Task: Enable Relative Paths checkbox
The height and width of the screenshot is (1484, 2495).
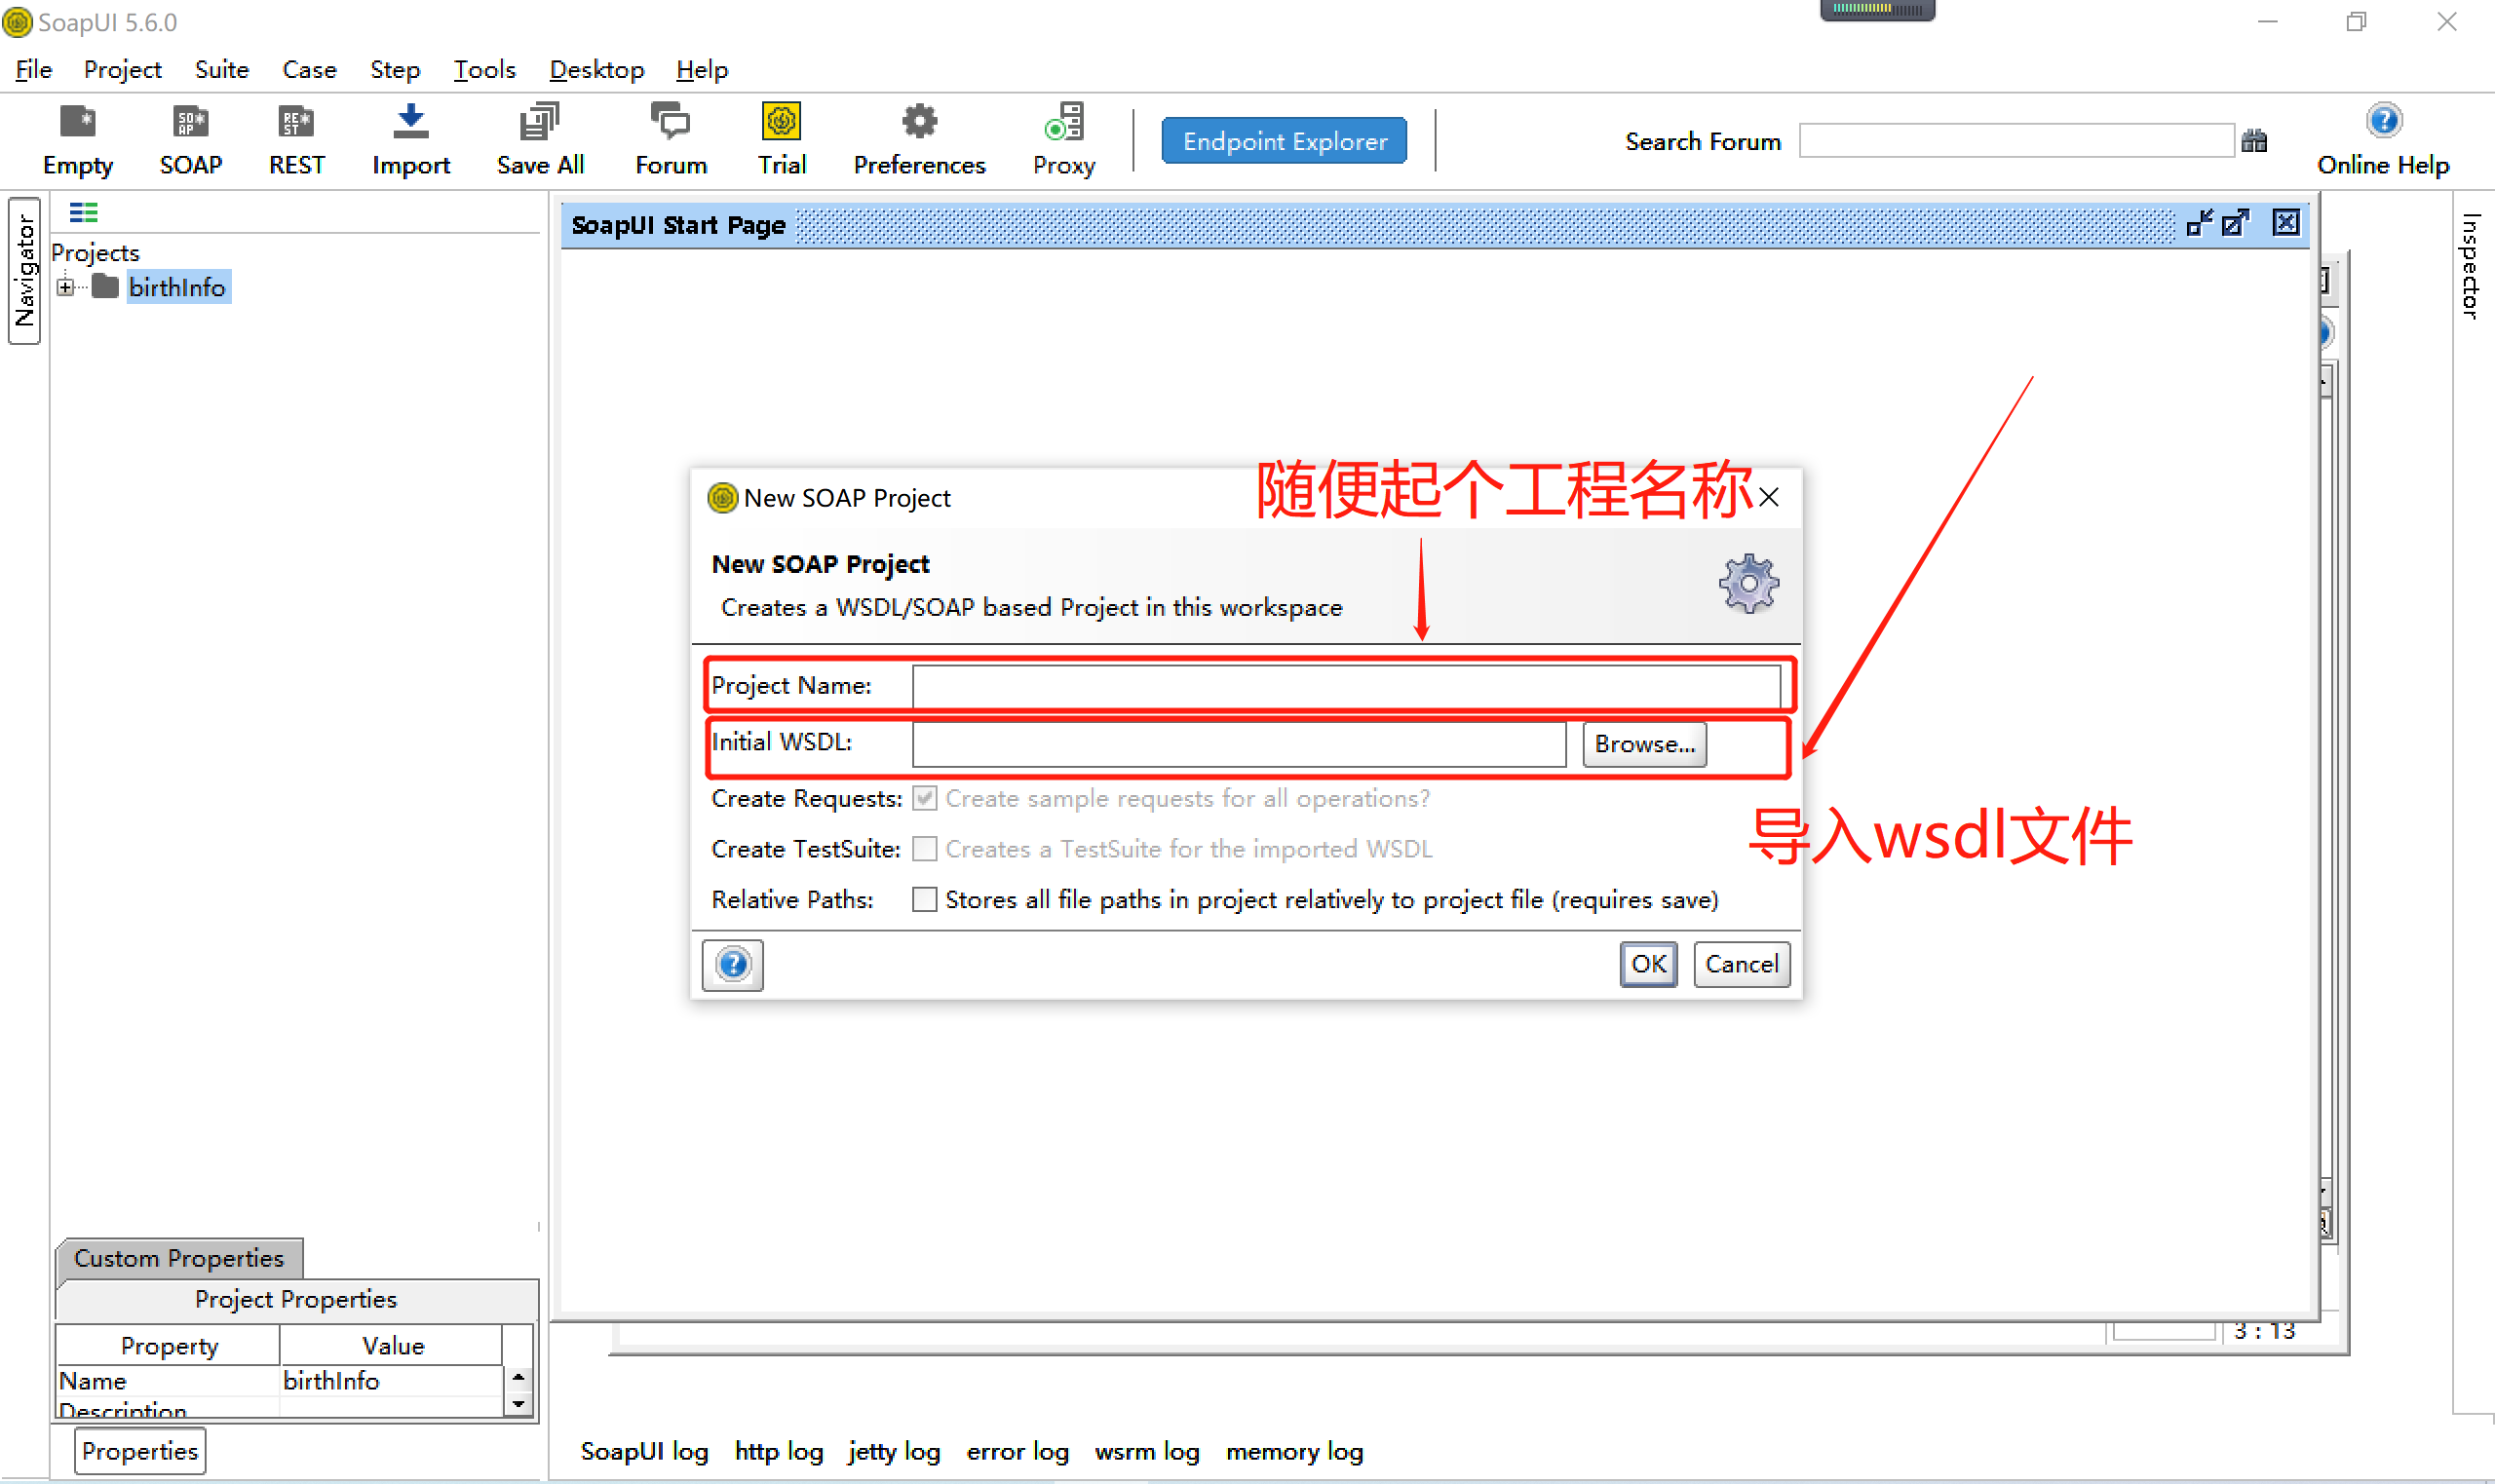Action: [x=925, y=899]
